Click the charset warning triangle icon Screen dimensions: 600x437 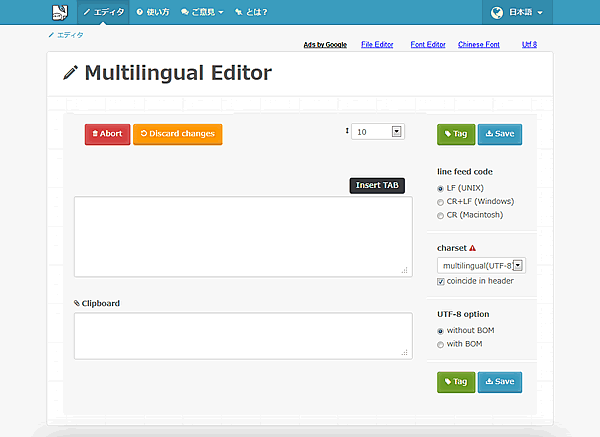[474, 247]
